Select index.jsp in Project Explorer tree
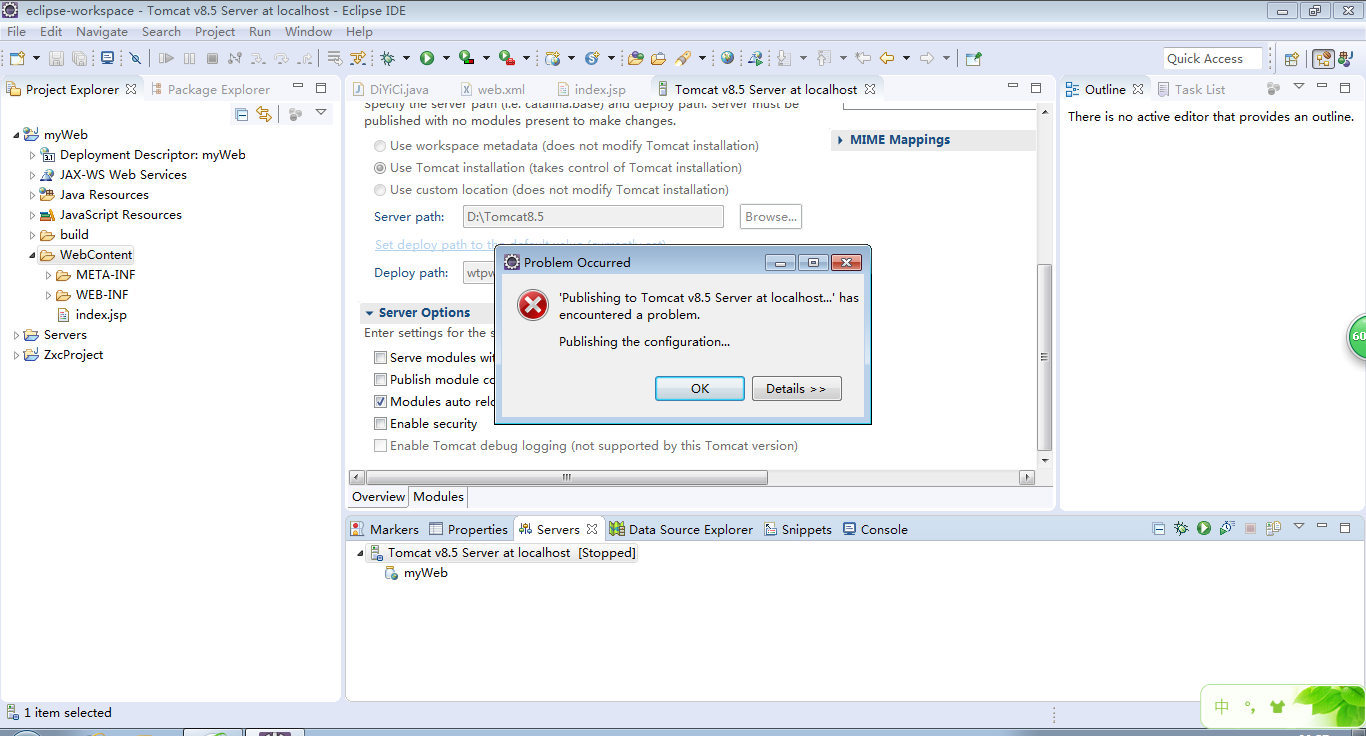The image size is (1366, 736). coord(100,315)
